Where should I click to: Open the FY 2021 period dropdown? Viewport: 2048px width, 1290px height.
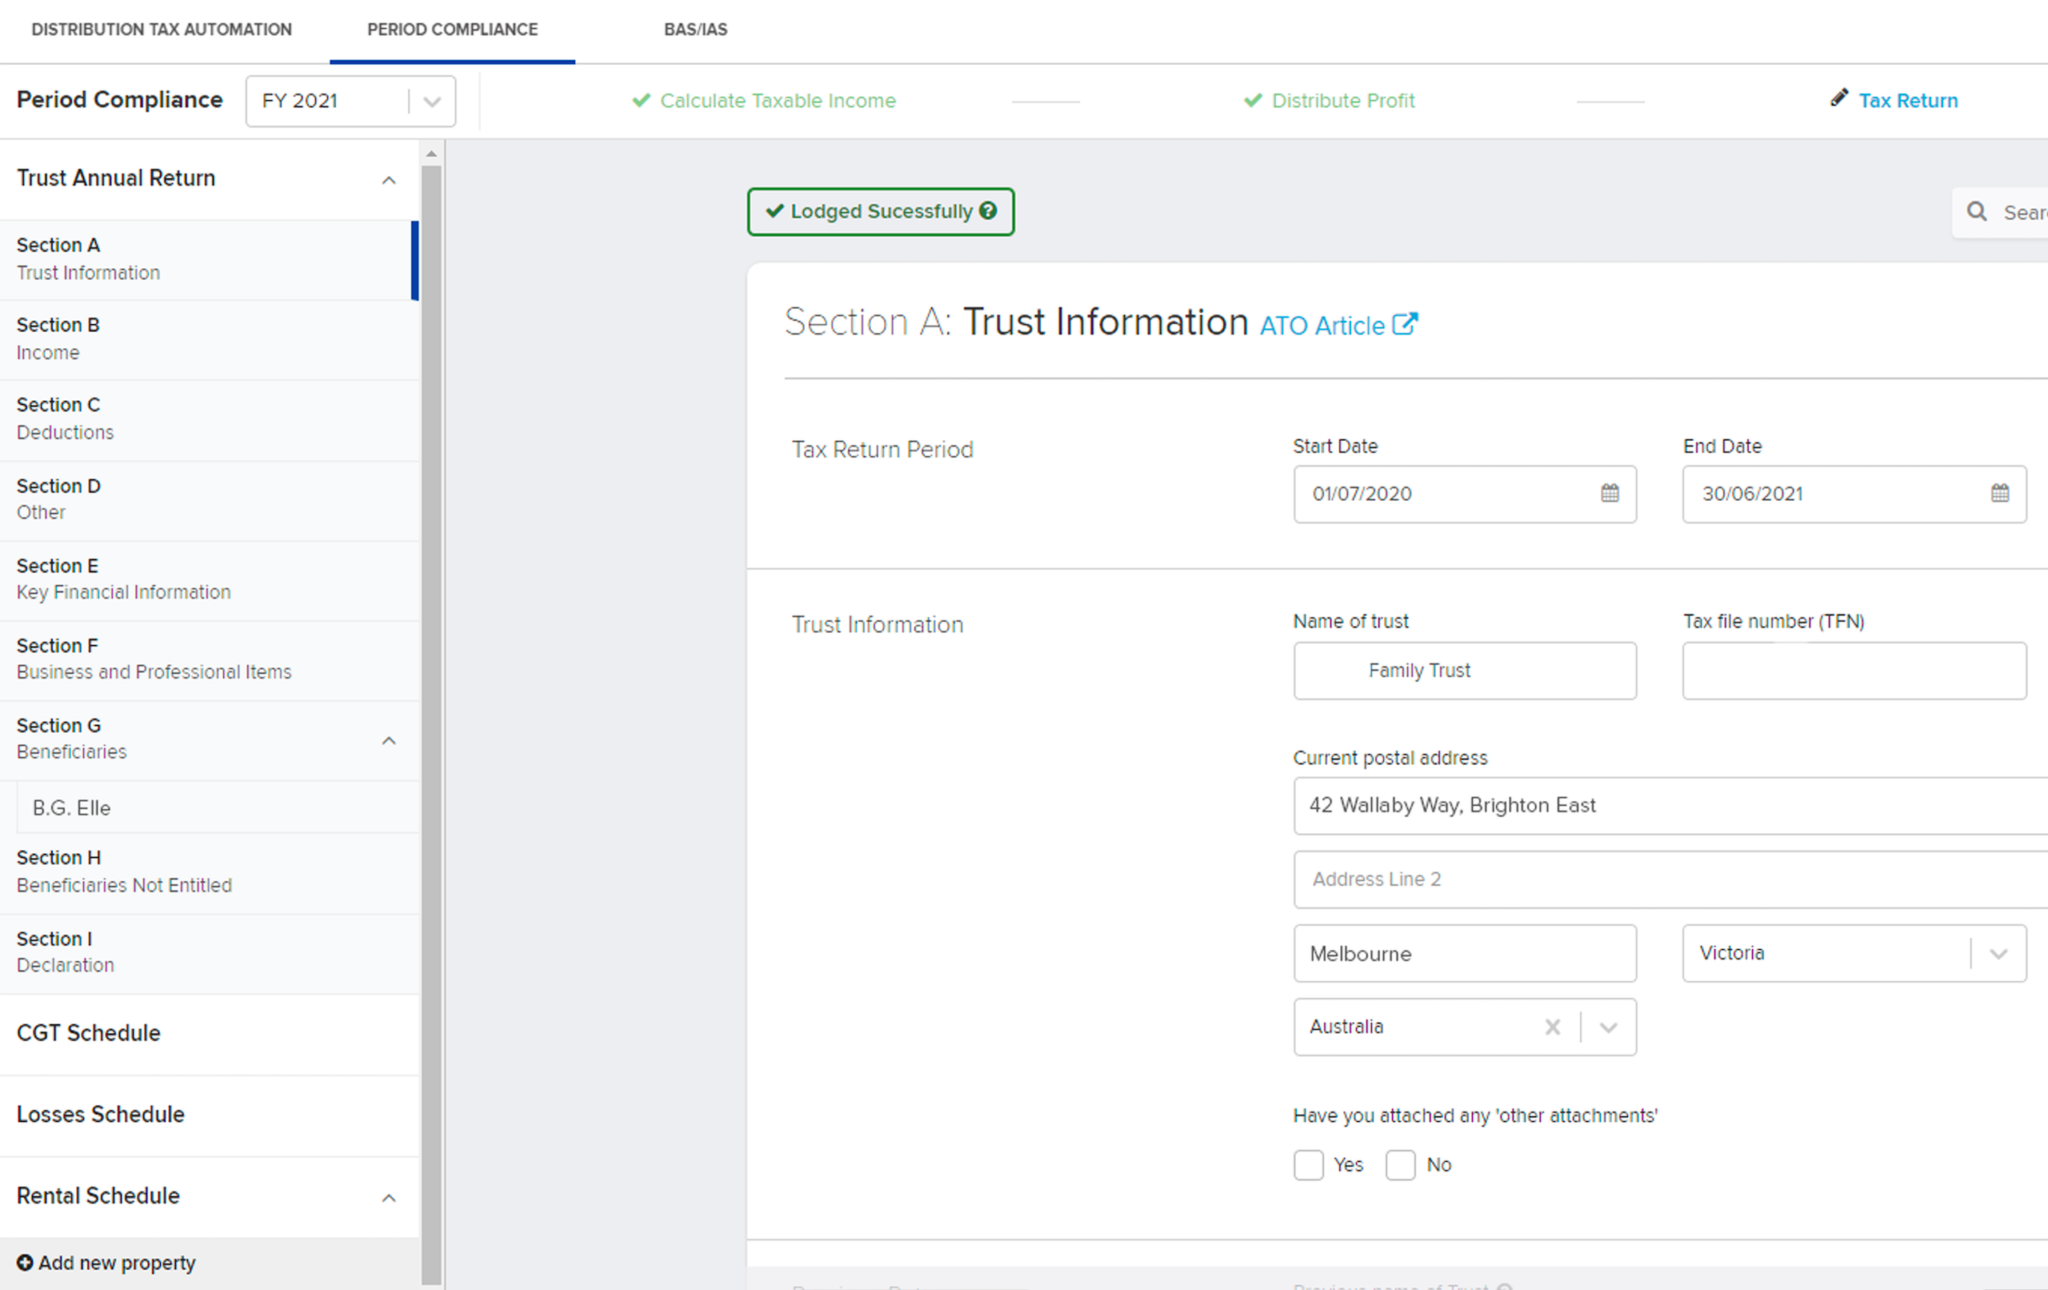431,100
